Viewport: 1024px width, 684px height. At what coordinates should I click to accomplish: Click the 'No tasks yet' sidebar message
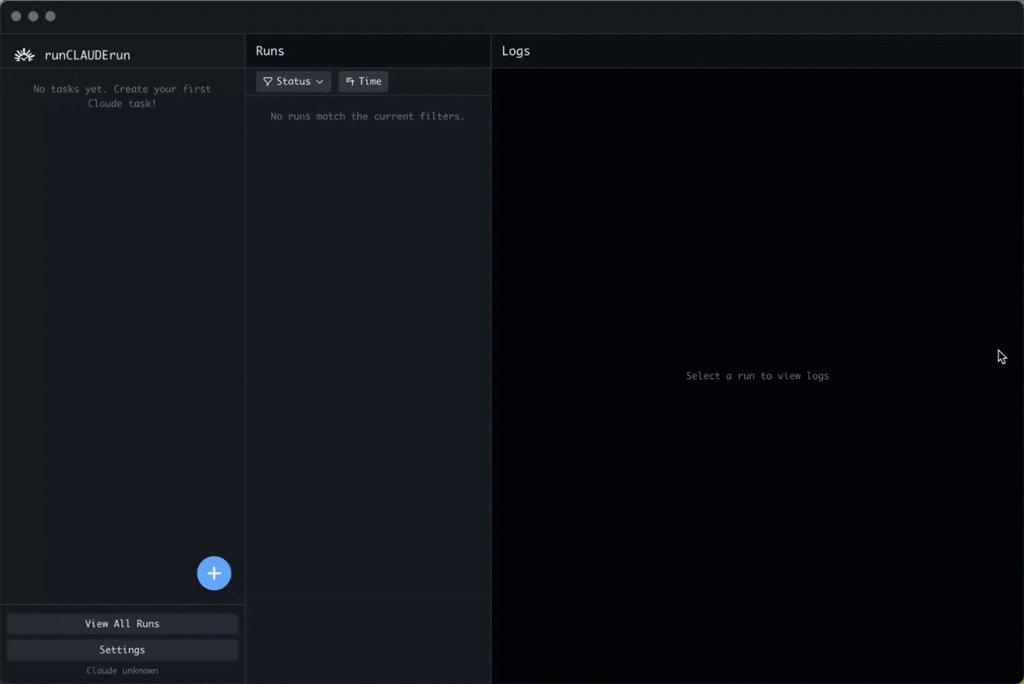click(122, 96)
